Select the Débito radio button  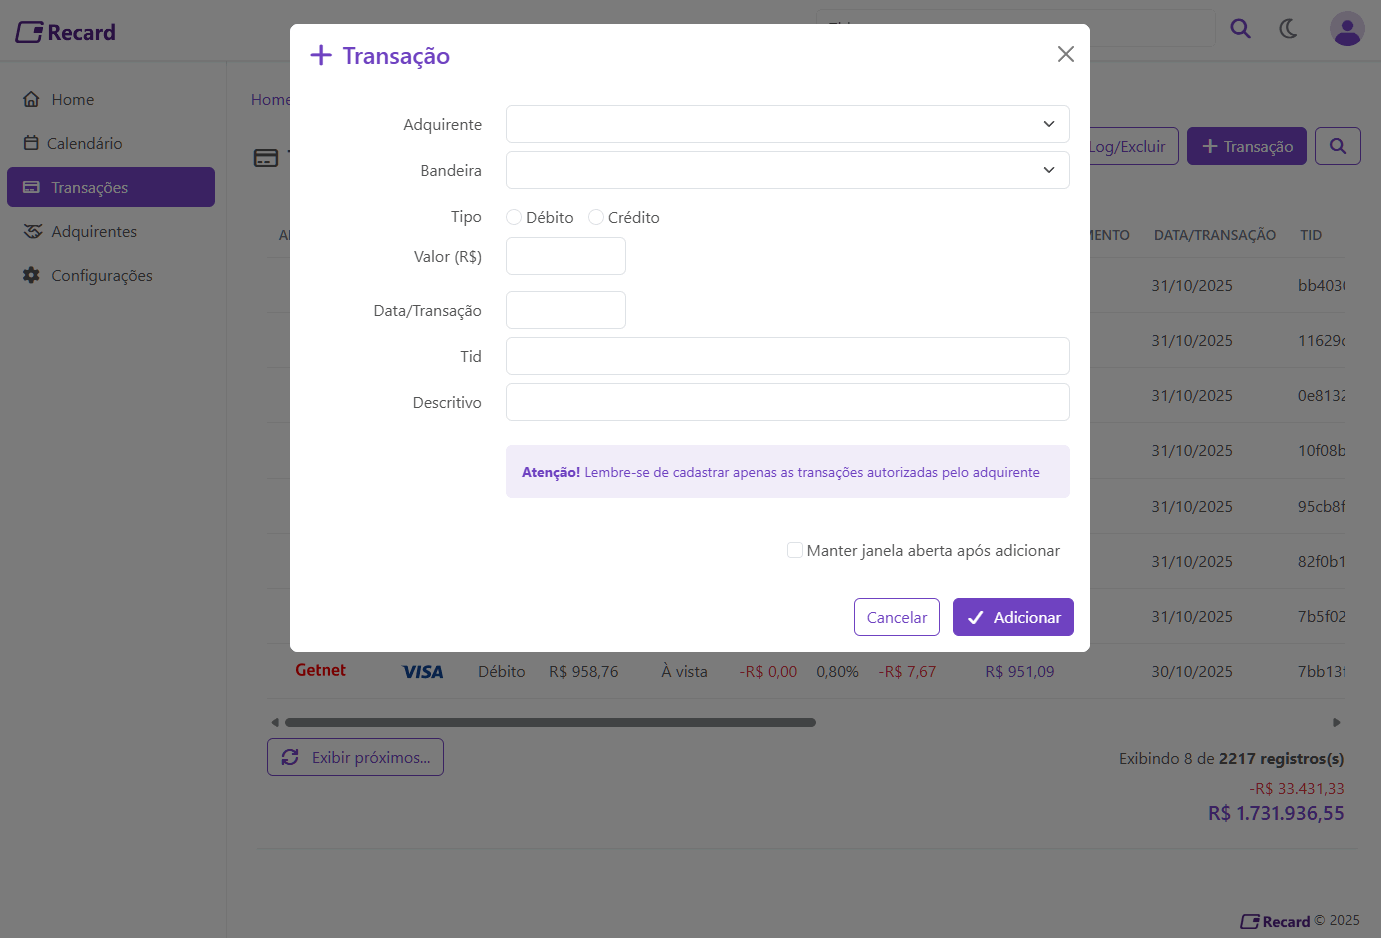514,217
